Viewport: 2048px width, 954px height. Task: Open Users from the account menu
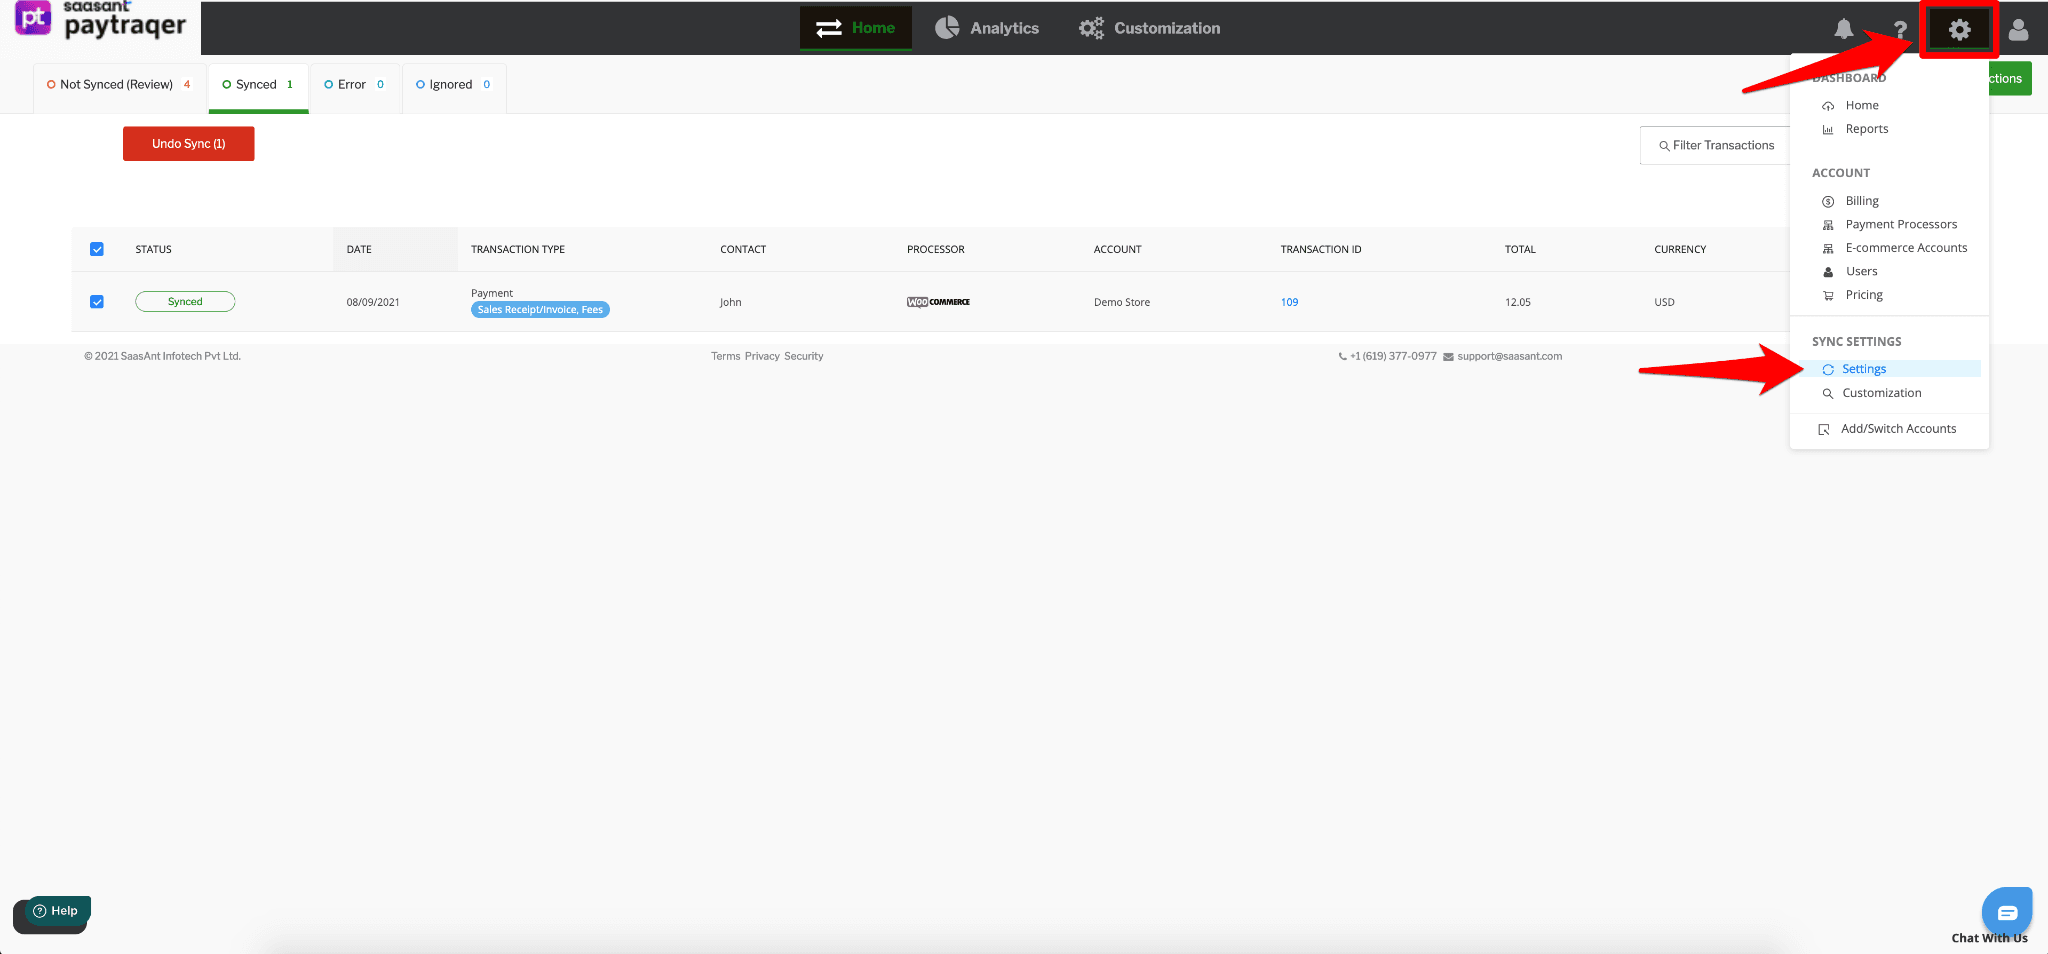click(1860, 271)
